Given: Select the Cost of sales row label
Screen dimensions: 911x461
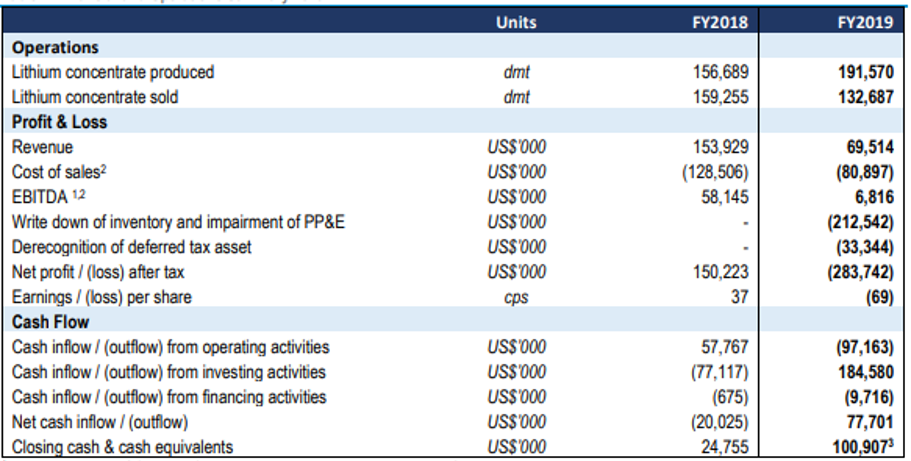Looking at the screenshot, I should point(59,172).
